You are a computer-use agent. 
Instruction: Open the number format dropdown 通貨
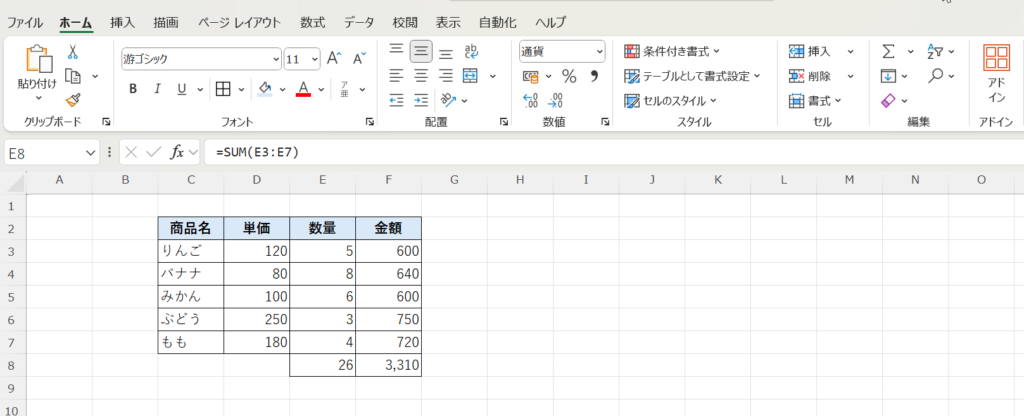tap(562, 51)
